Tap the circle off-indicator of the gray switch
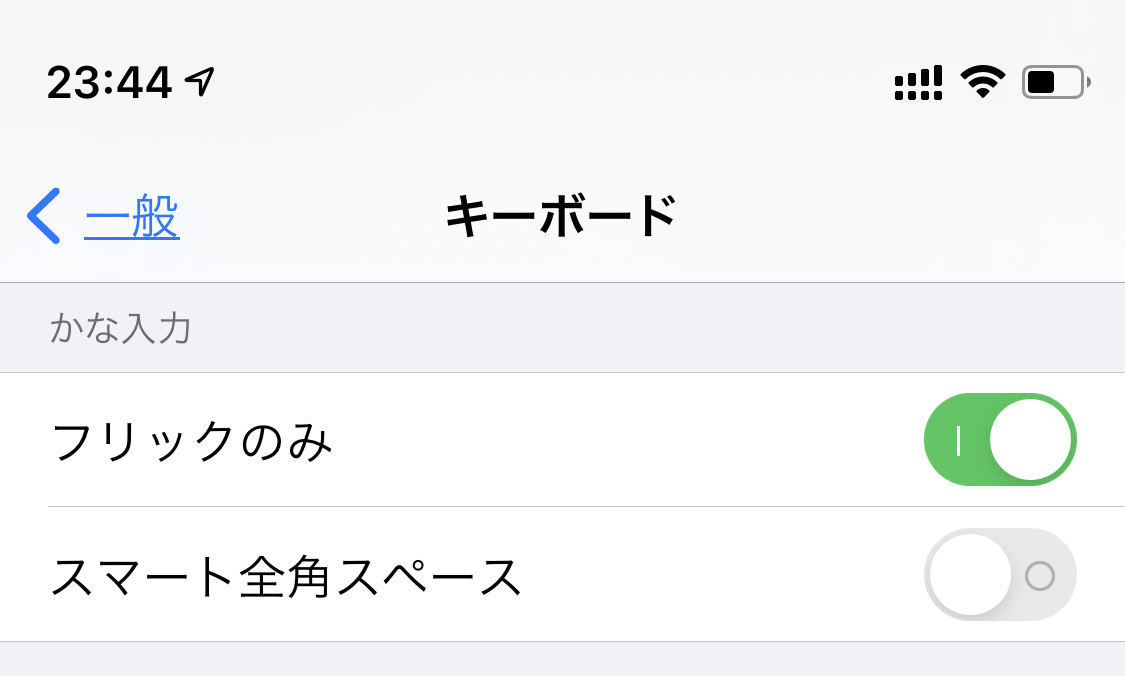 click(1040, 576)
